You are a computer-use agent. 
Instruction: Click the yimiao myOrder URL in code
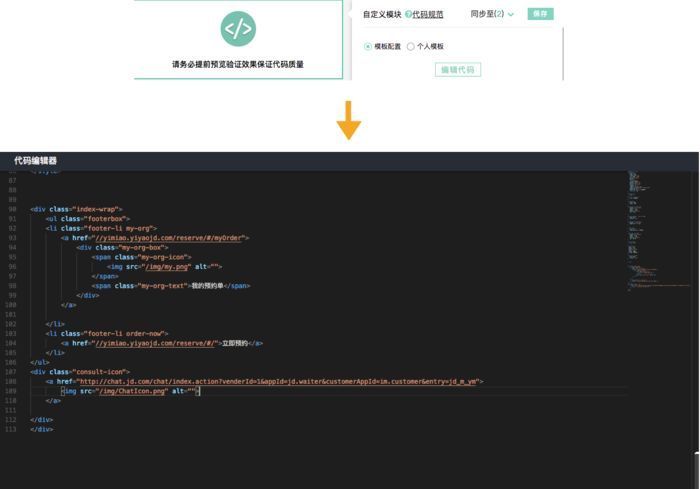click(168, 238)
